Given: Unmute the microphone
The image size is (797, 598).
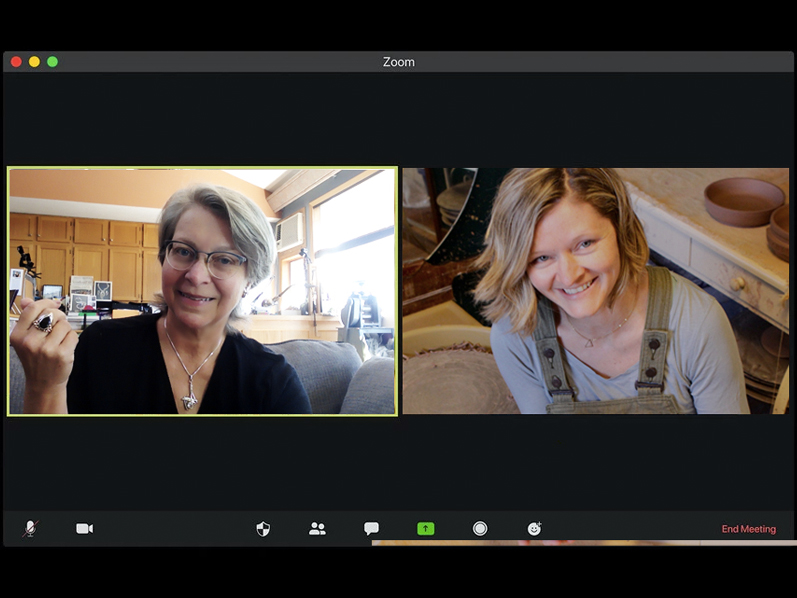Looking at the screenshot, I should click(x=30, y=529).
